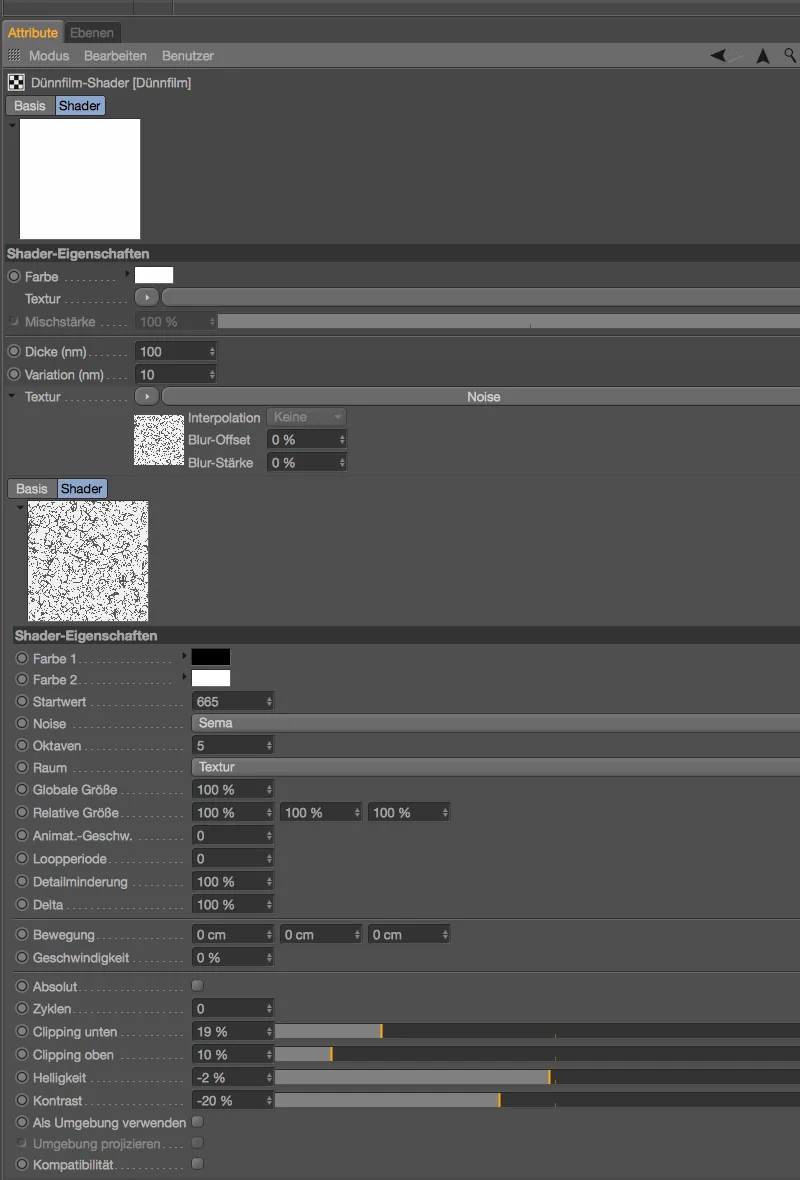The image size is (800, 1180).
Task: Open the Modus menu
Action: pos(49,56)
